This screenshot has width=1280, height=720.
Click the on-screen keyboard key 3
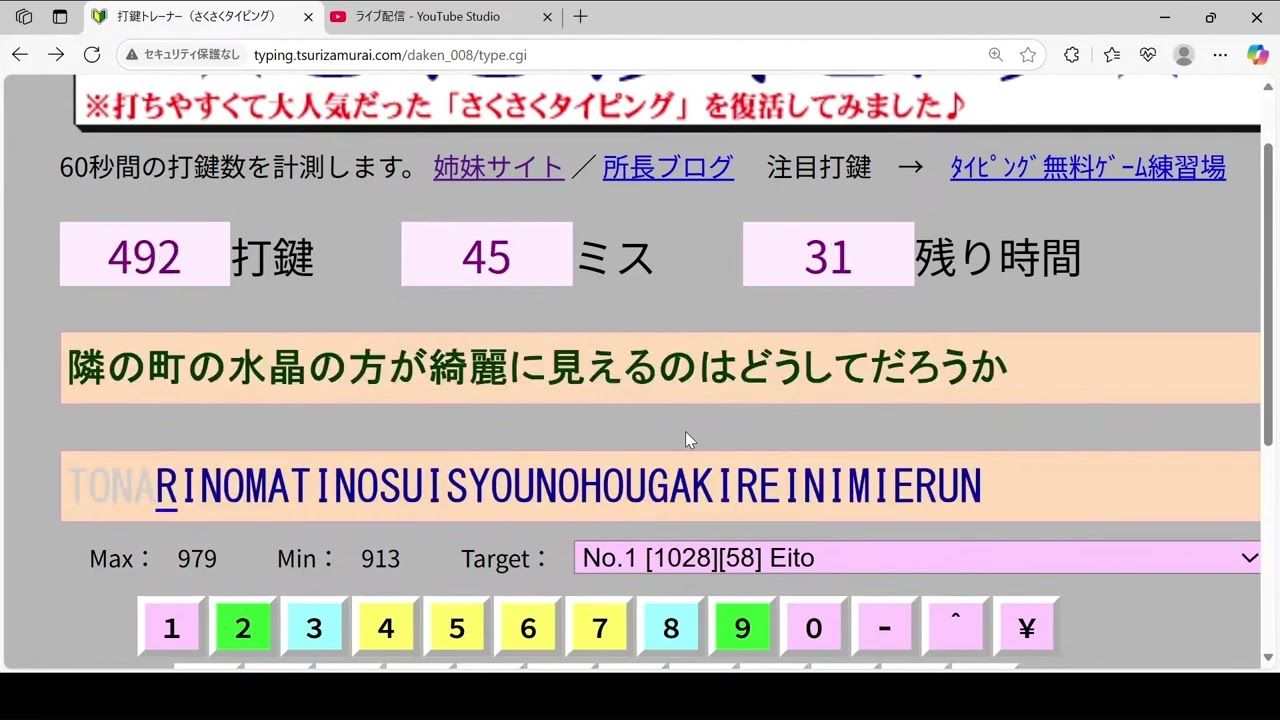point(314,628)
